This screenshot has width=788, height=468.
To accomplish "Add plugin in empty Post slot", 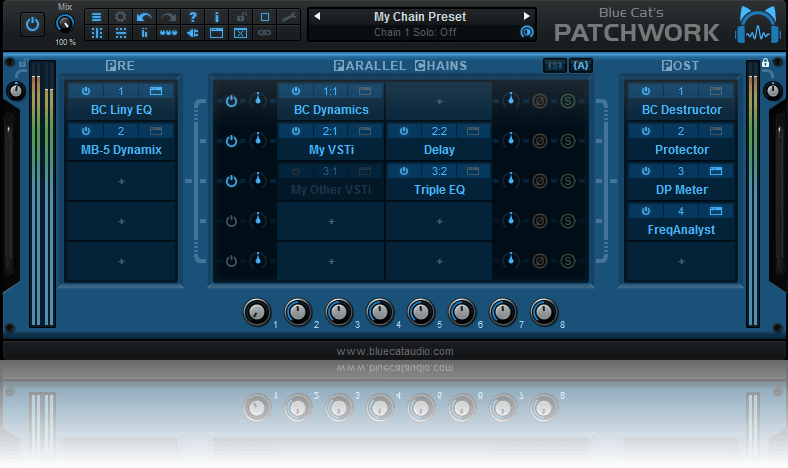I will 681,261.
